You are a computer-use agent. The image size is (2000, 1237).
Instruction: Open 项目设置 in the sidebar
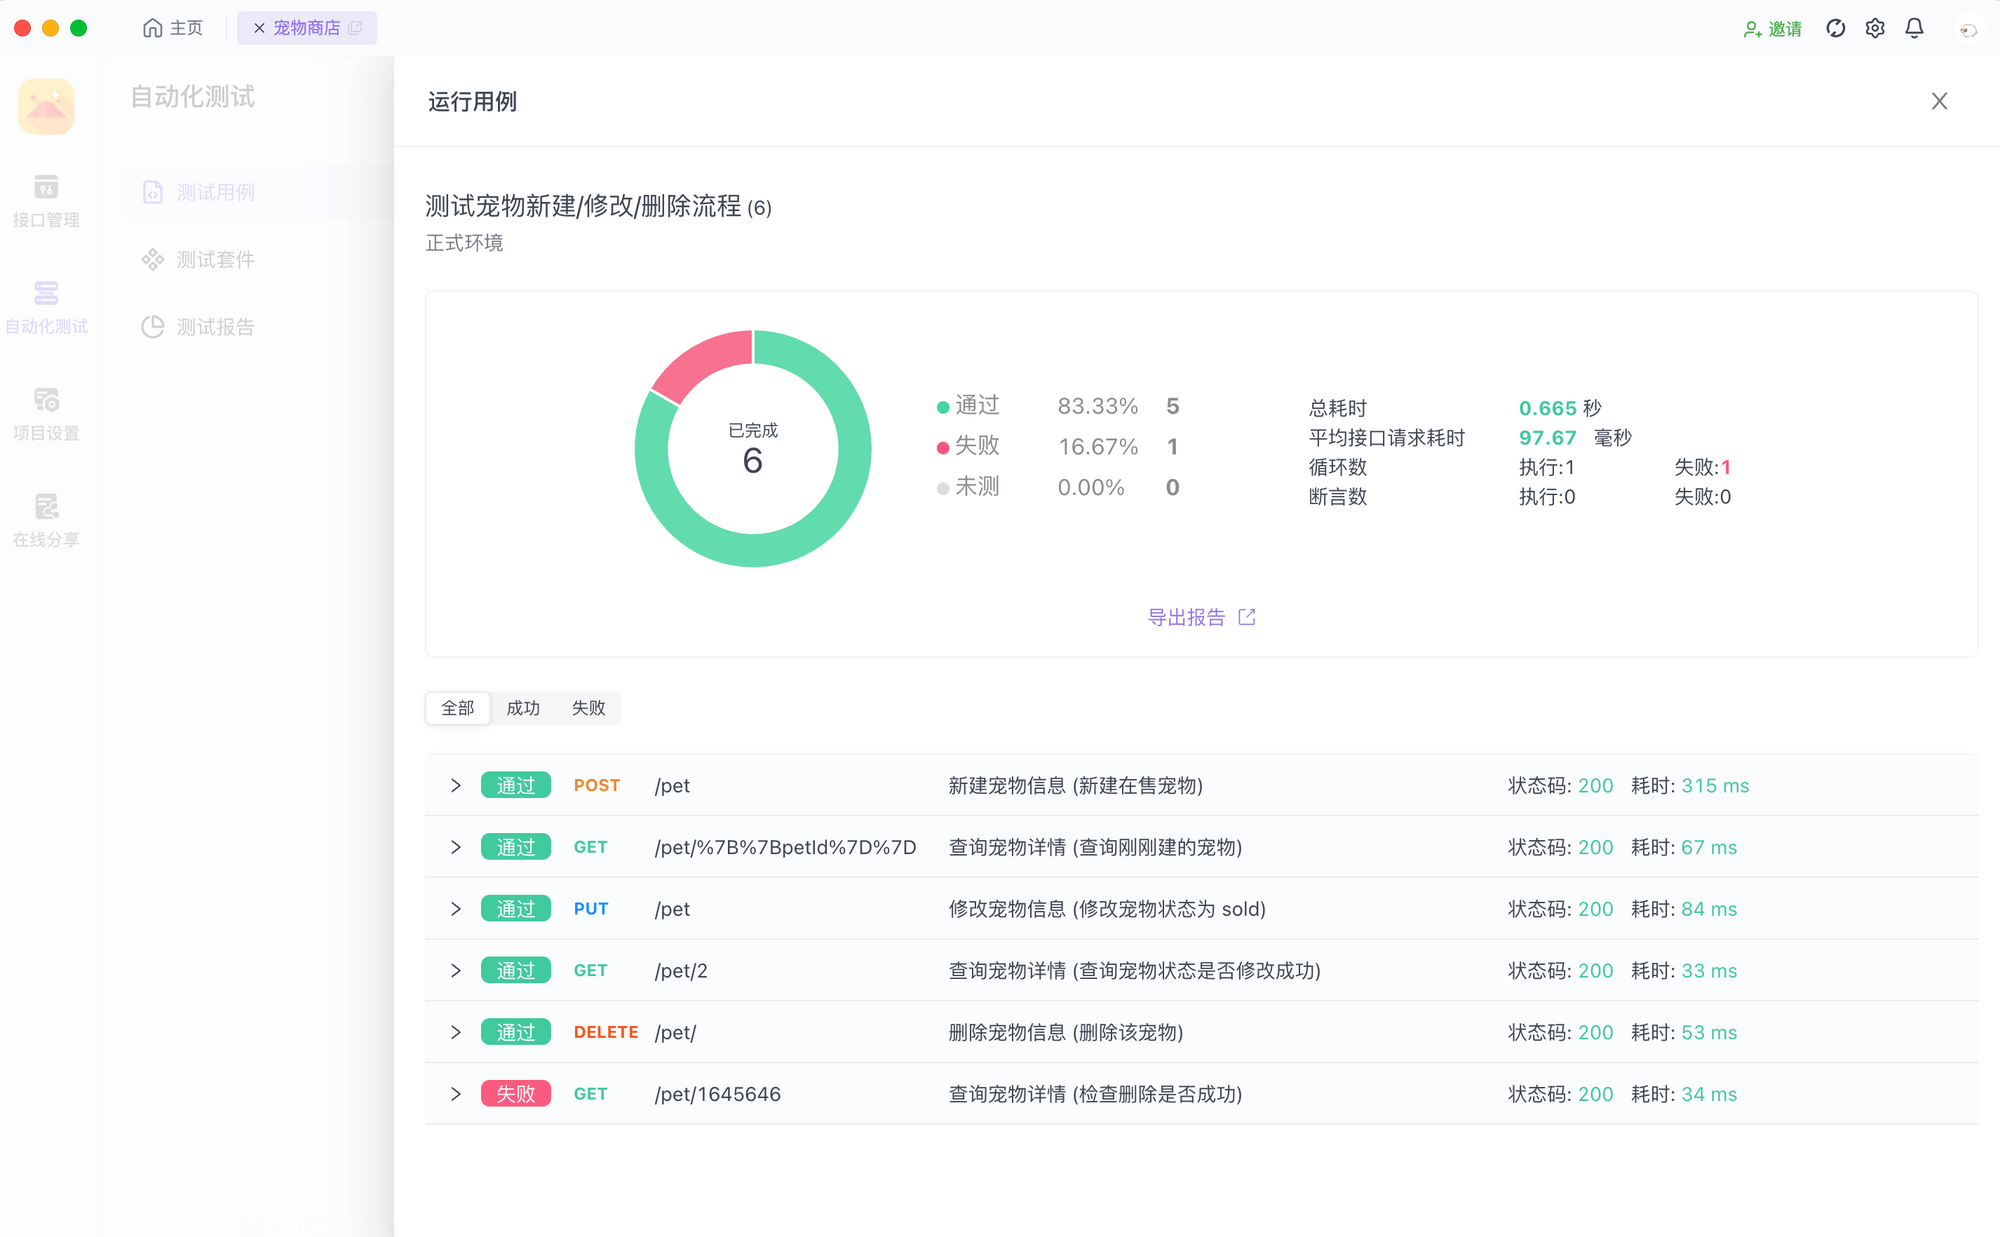click(46, 414)
